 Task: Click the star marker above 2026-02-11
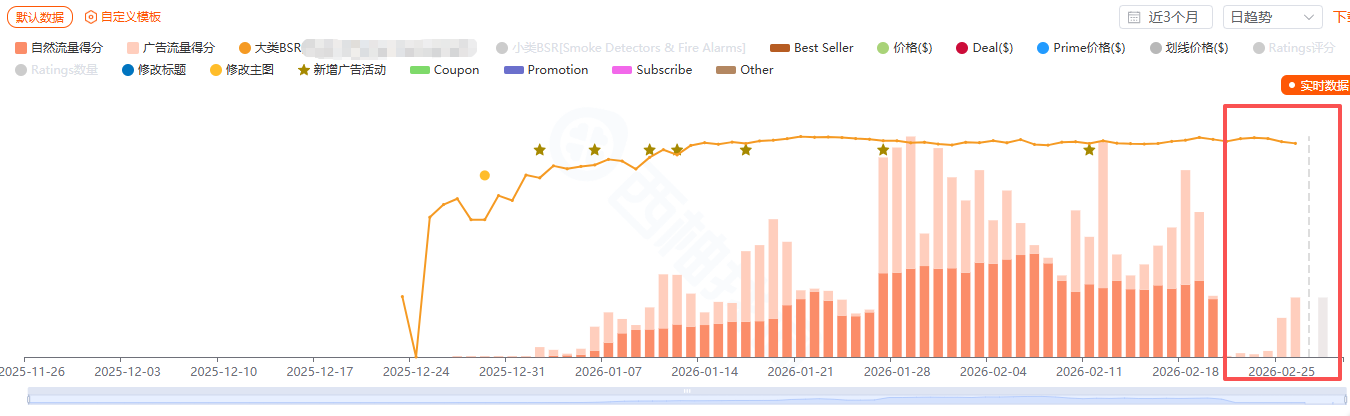1089,150
